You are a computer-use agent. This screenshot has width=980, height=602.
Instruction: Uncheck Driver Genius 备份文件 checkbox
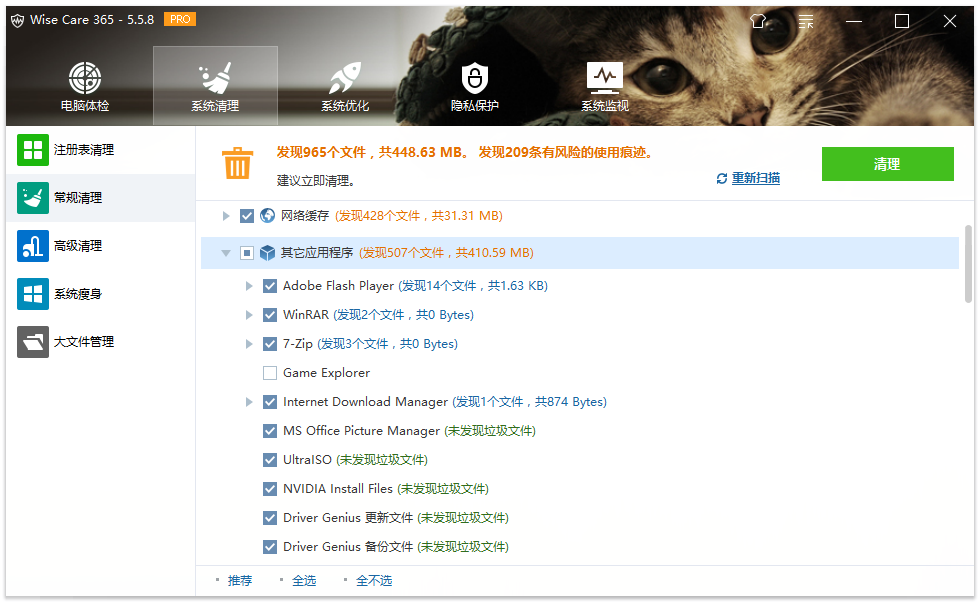click(270, 547)
